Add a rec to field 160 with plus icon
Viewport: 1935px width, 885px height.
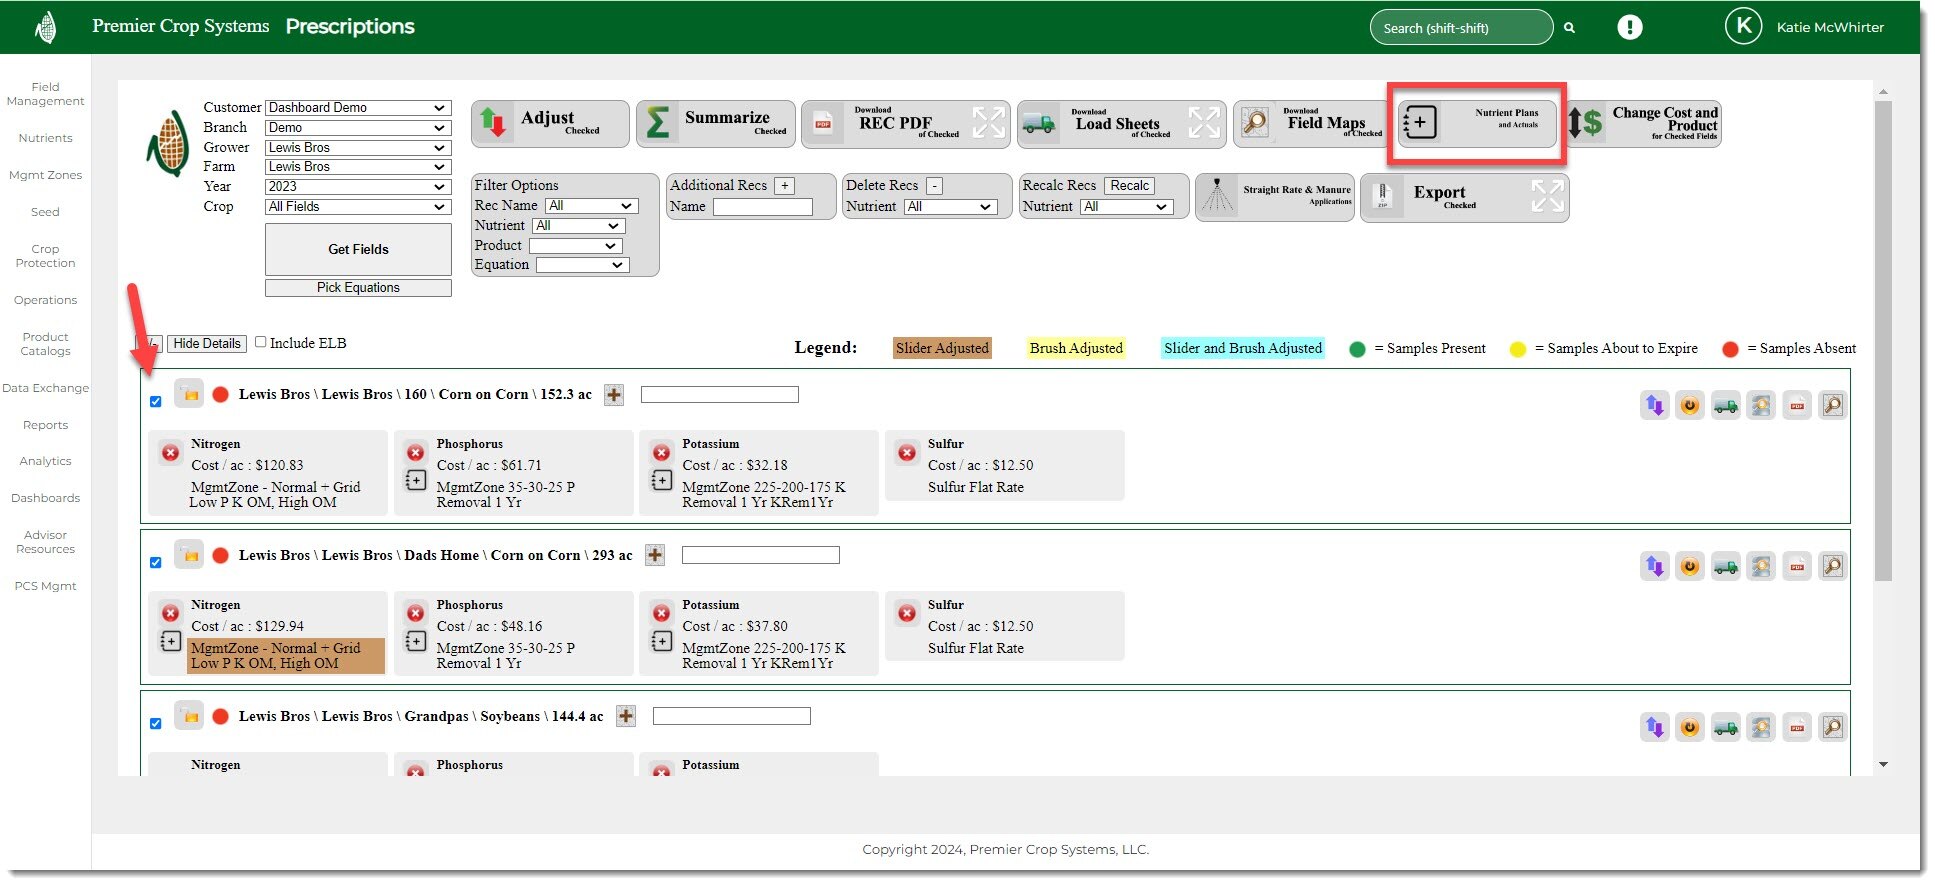[614, 395]
